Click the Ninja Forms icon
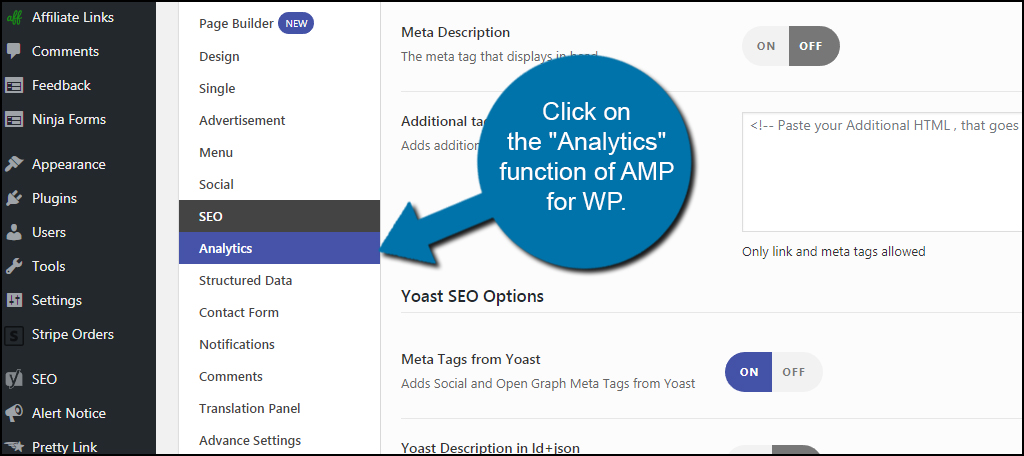1024x456 pixels. (x=14, y=120)
